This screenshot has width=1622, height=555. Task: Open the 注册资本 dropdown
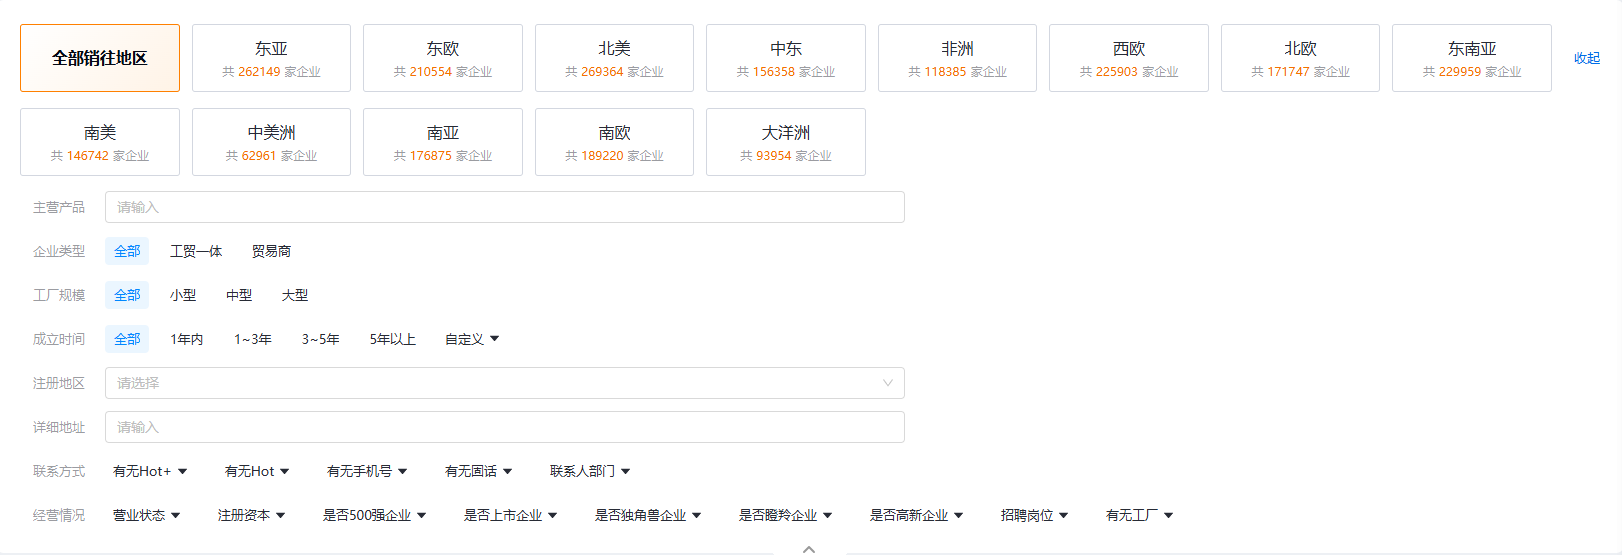click(251, 515)
